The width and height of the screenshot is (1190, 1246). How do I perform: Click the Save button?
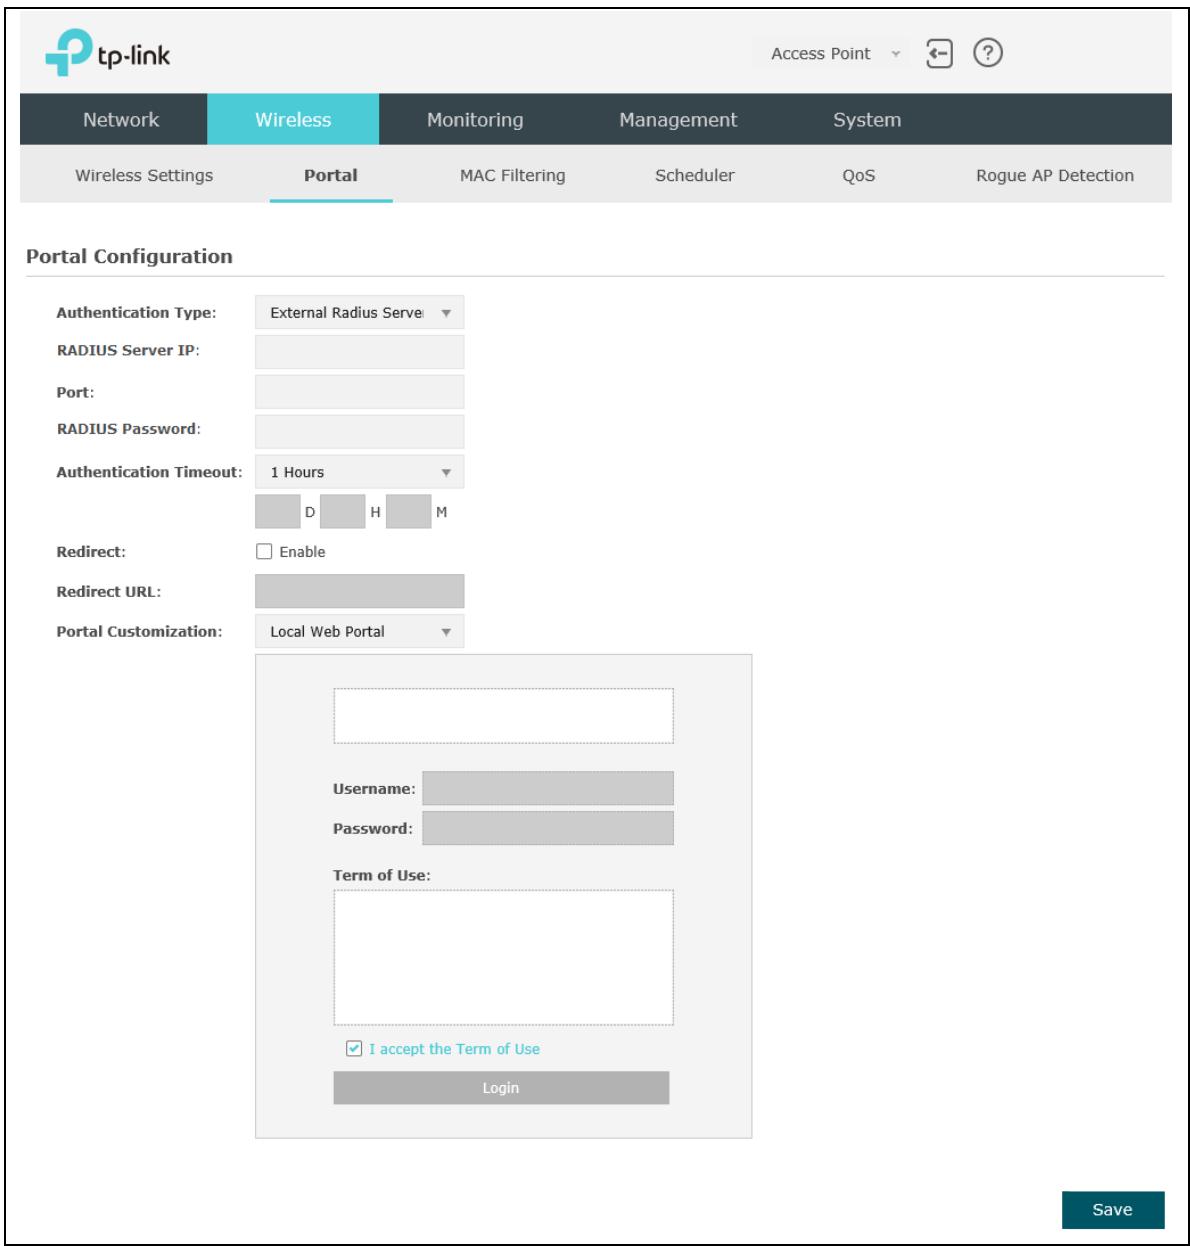[x=1113, y=1210]
